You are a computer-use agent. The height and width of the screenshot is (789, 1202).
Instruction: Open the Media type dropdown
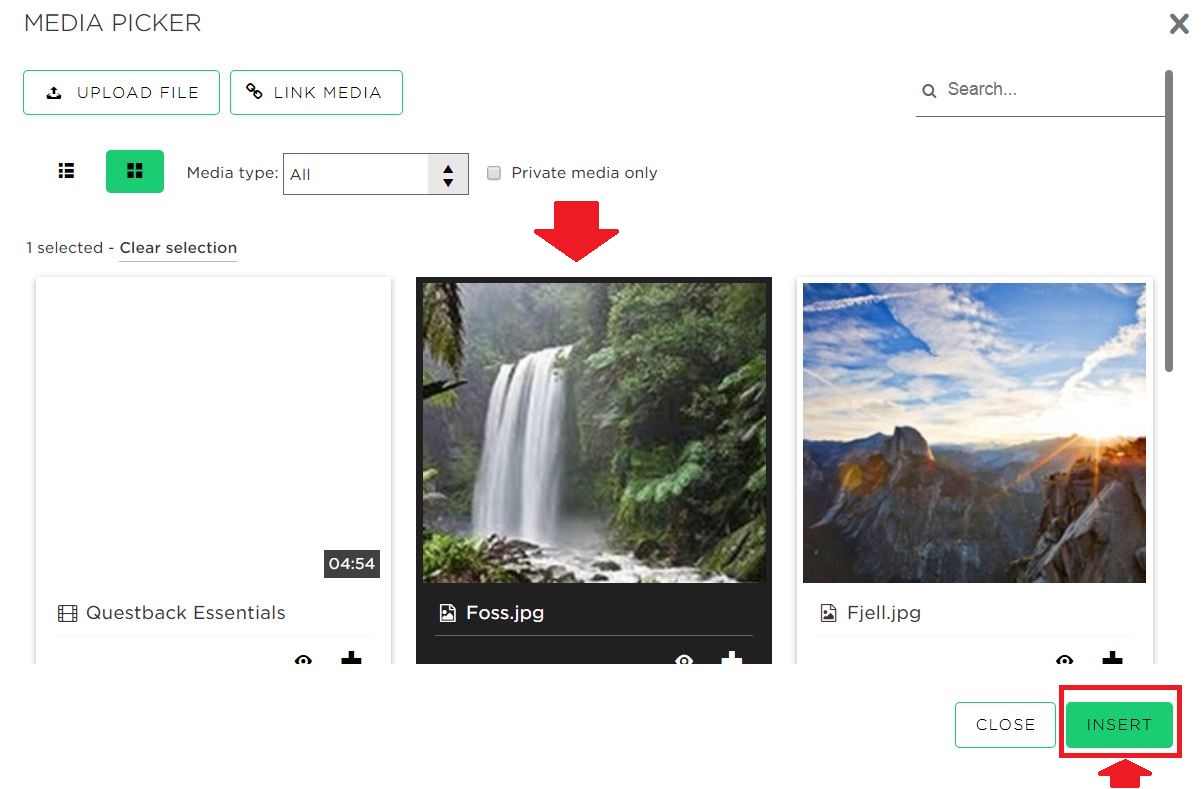376,174
